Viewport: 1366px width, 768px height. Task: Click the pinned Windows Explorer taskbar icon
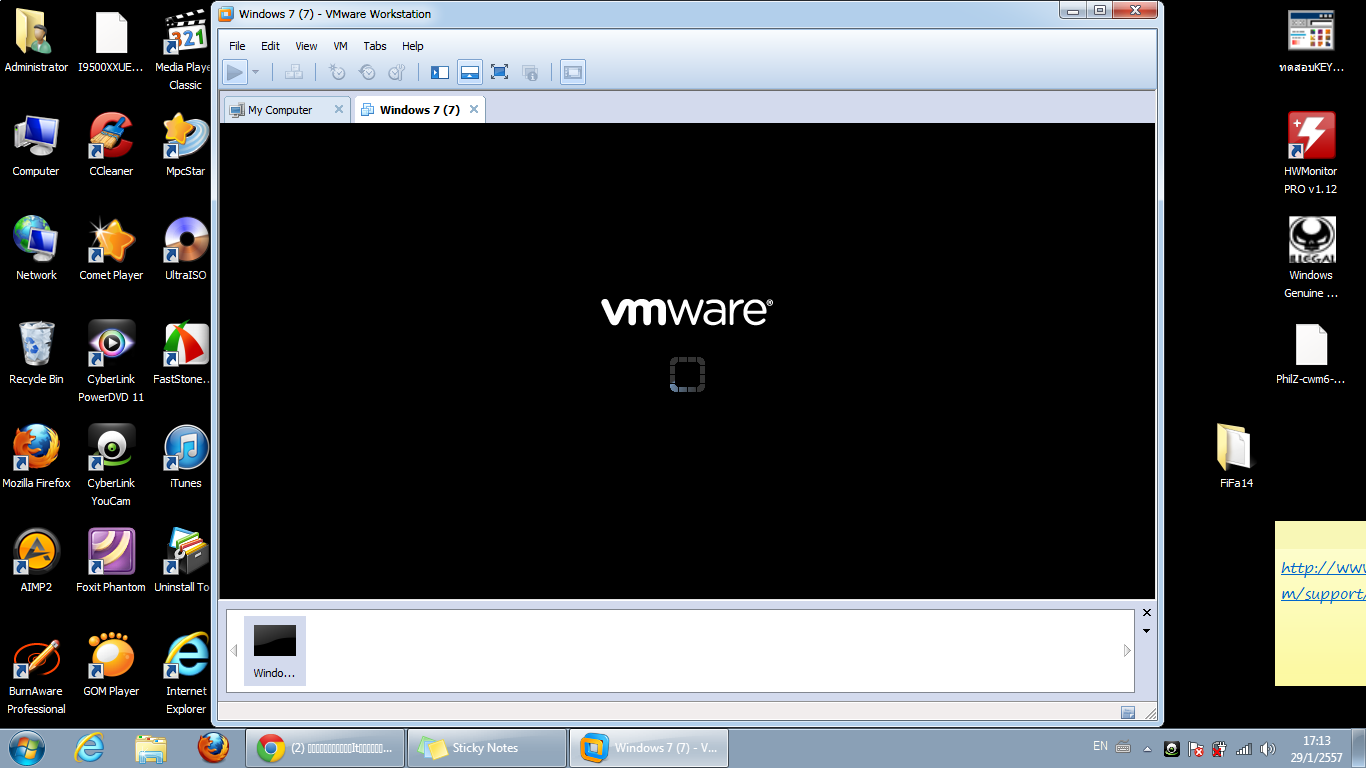[151, 748]
